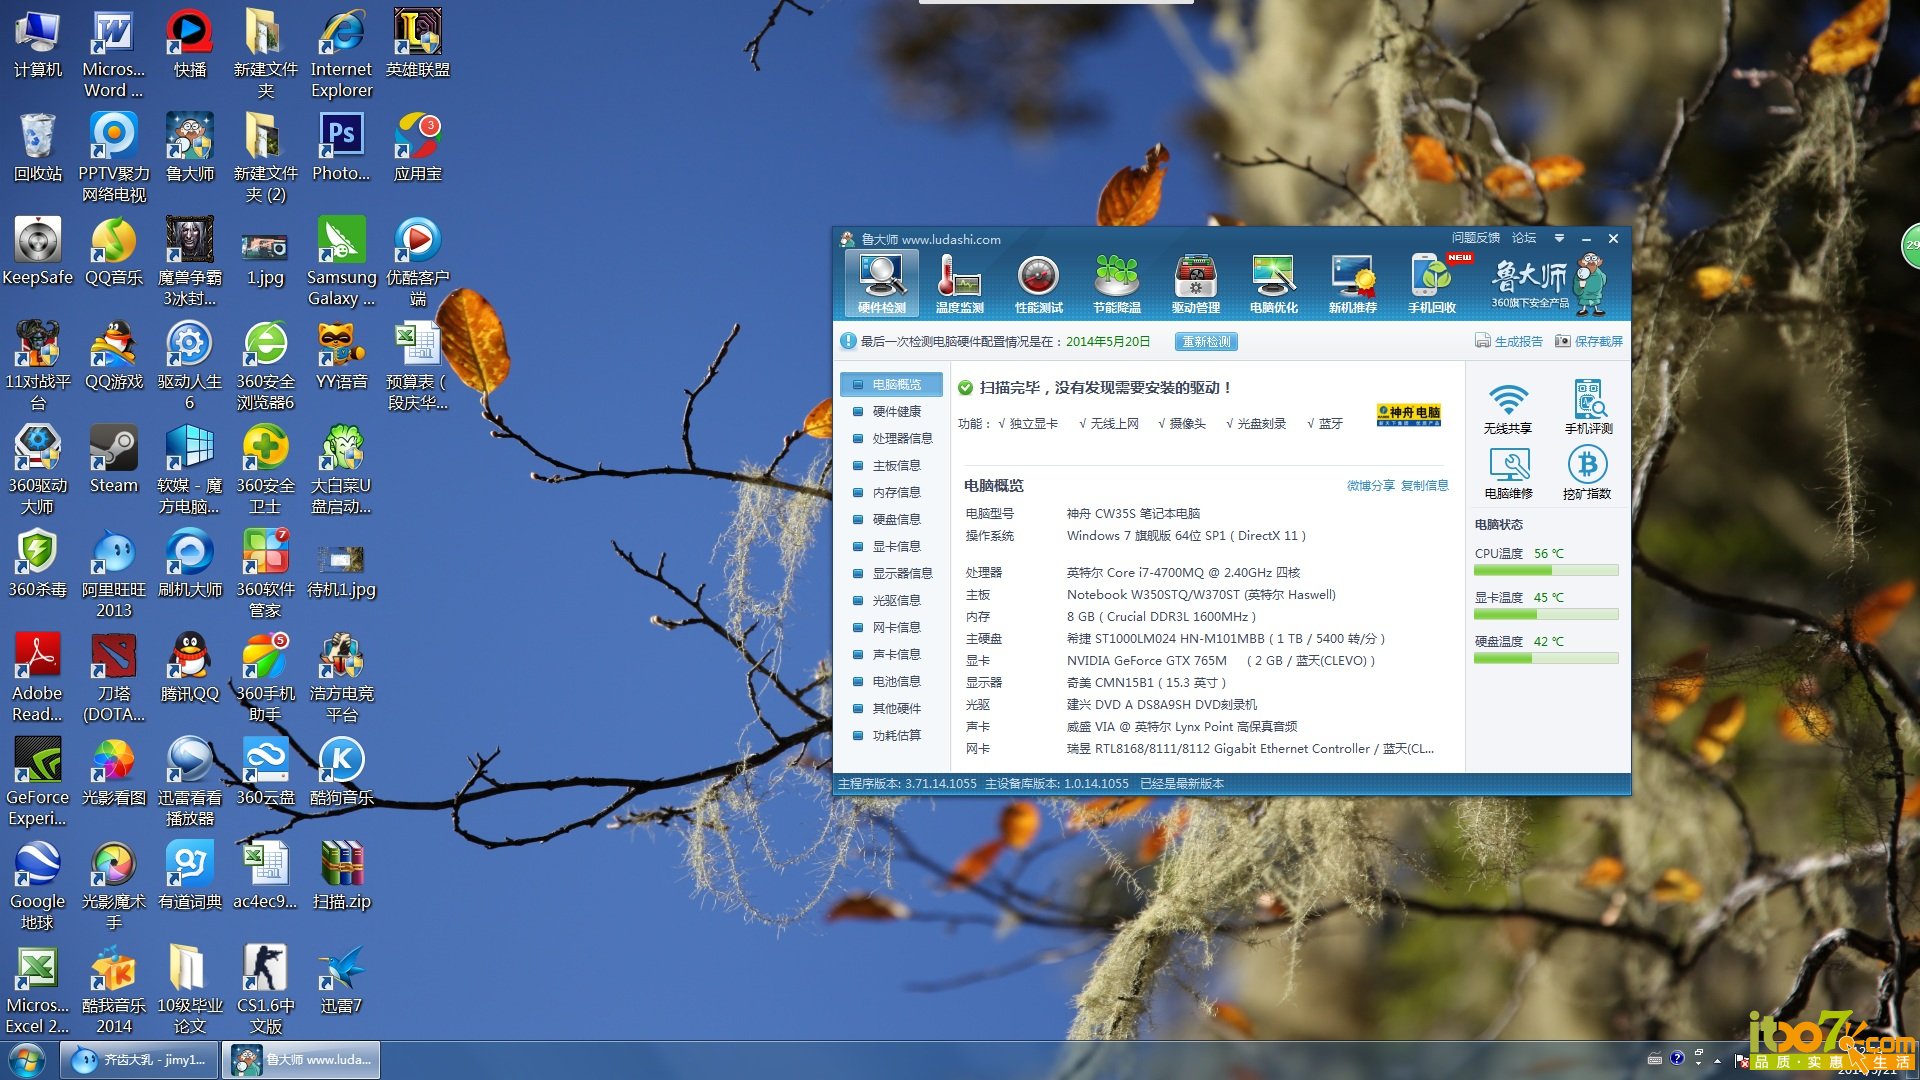Select the 硬件健康 hardware health tab
The height and width of the screenshot is (1080, 1920).
pyautogui.click(x=892, y=412)
